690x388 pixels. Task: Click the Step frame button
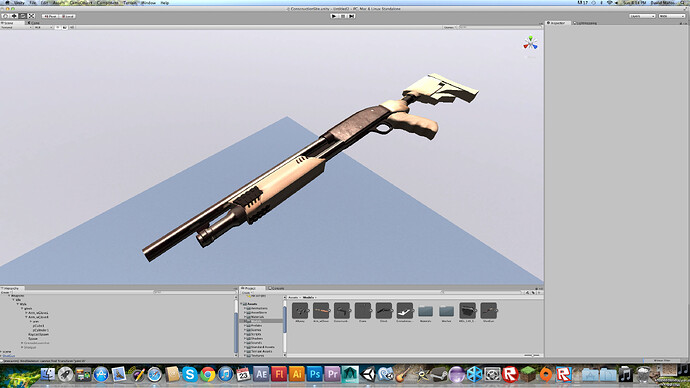click(352, 16)
